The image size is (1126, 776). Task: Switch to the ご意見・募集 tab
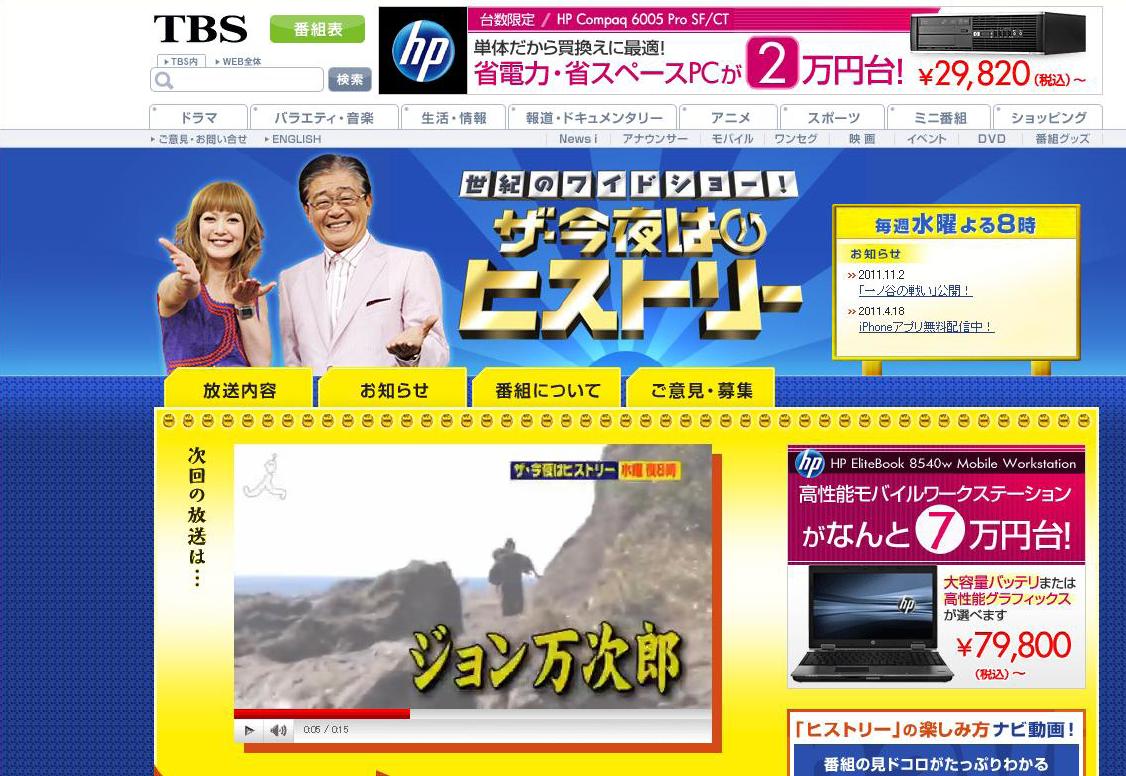pos(702,389)
